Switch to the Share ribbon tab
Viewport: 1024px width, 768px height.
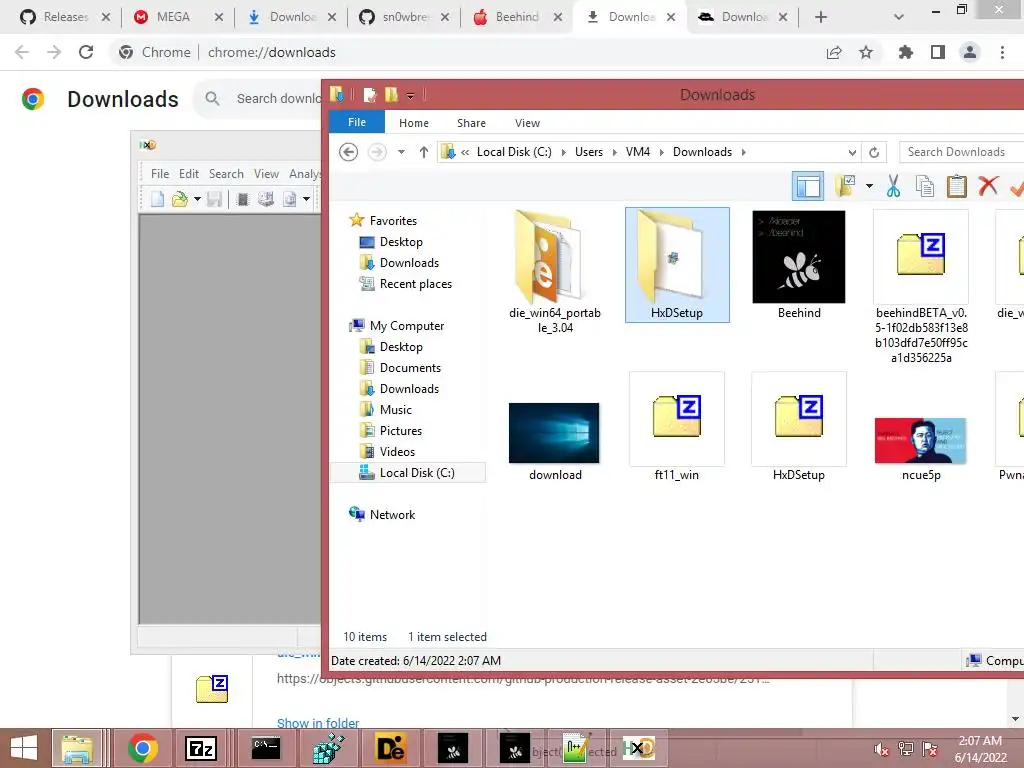point(471,123)
